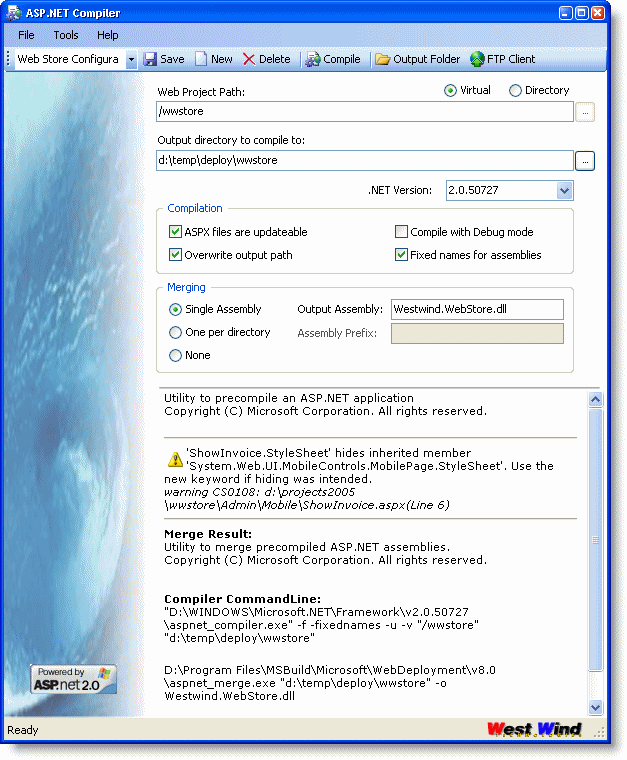Browse for Output directory button

tap(585, 161)
